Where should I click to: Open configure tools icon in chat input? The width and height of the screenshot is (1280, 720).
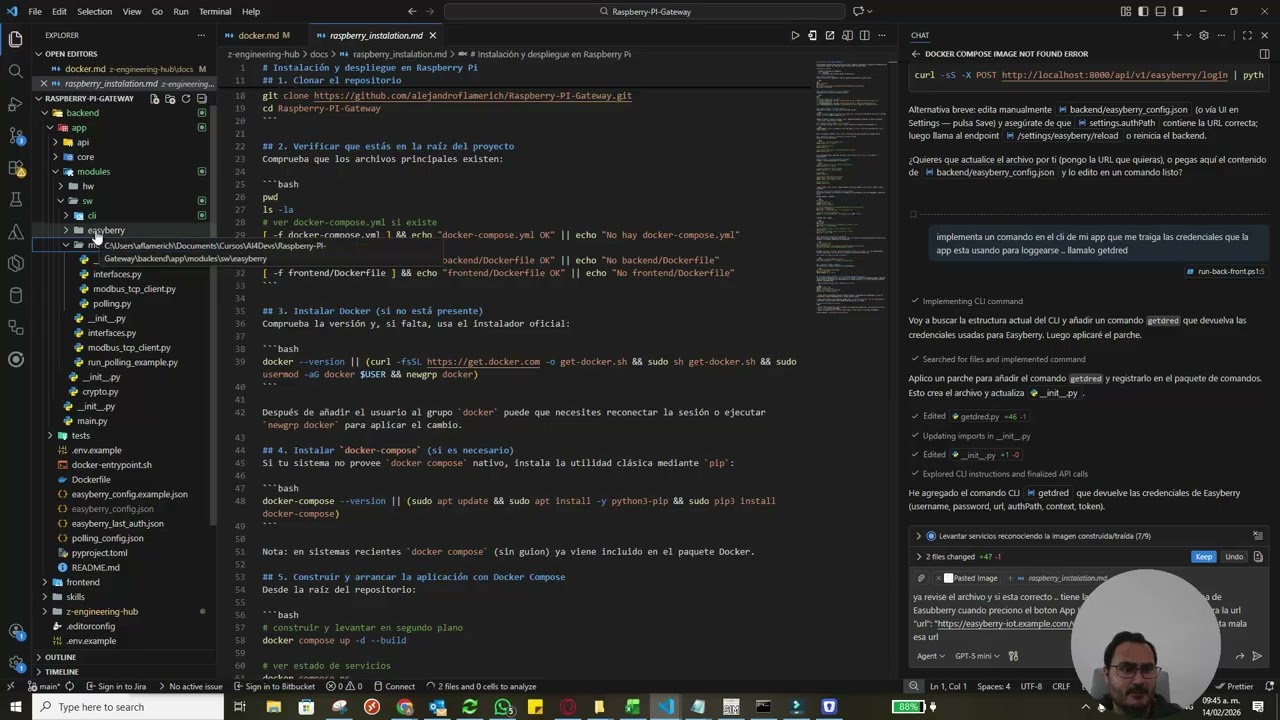1013,656
